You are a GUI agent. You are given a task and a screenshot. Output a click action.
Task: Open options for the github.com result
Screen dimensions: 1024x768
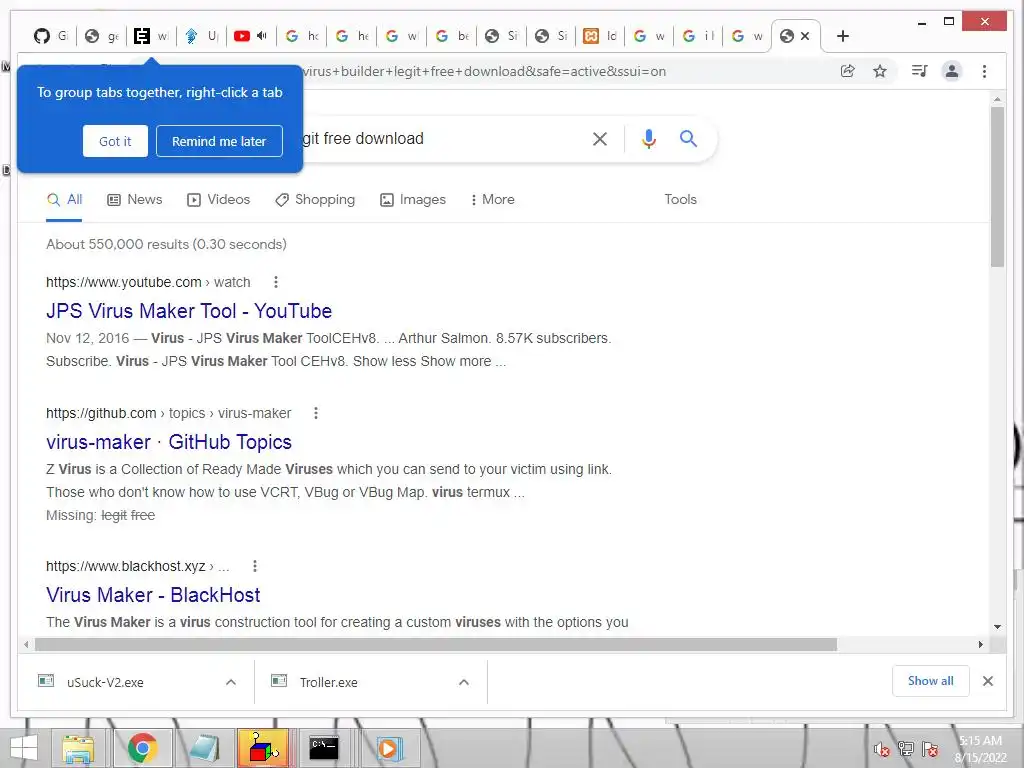[x=315, y=413]
